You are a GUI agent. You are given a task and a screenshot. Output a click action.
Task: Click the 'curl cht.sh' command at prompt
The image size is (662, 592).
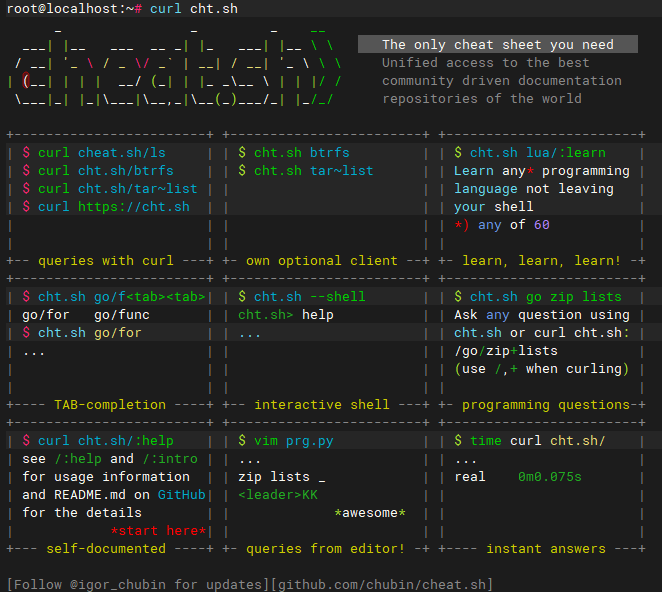tap(194, 8)
